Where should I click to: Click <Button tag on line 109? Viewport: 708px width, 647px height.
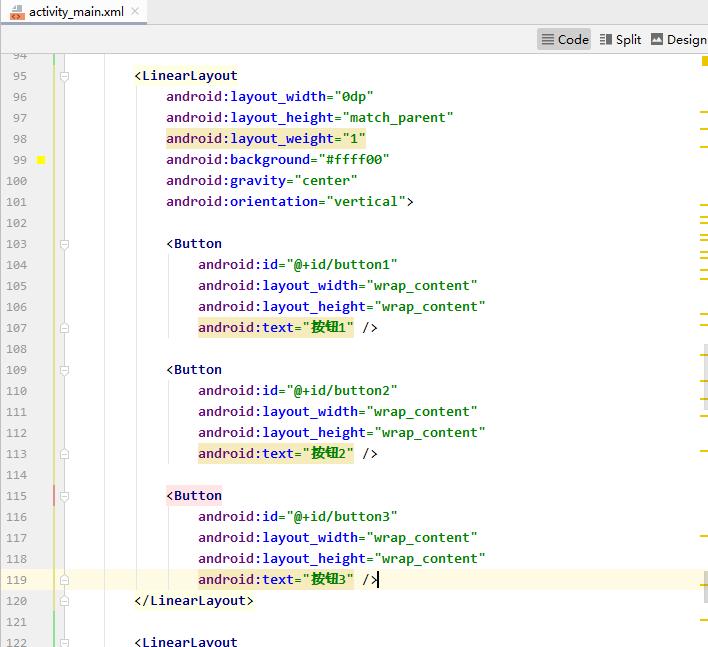pyautogui.click(x=194, y=370)
